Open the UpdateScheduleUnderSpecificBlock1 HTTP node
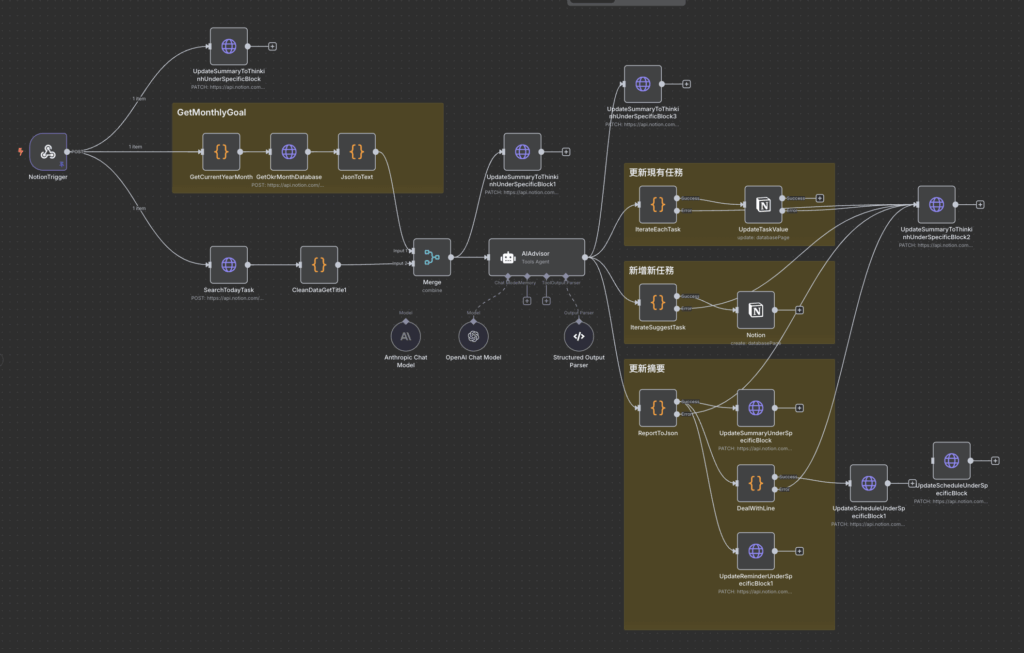 click(869, 484)
